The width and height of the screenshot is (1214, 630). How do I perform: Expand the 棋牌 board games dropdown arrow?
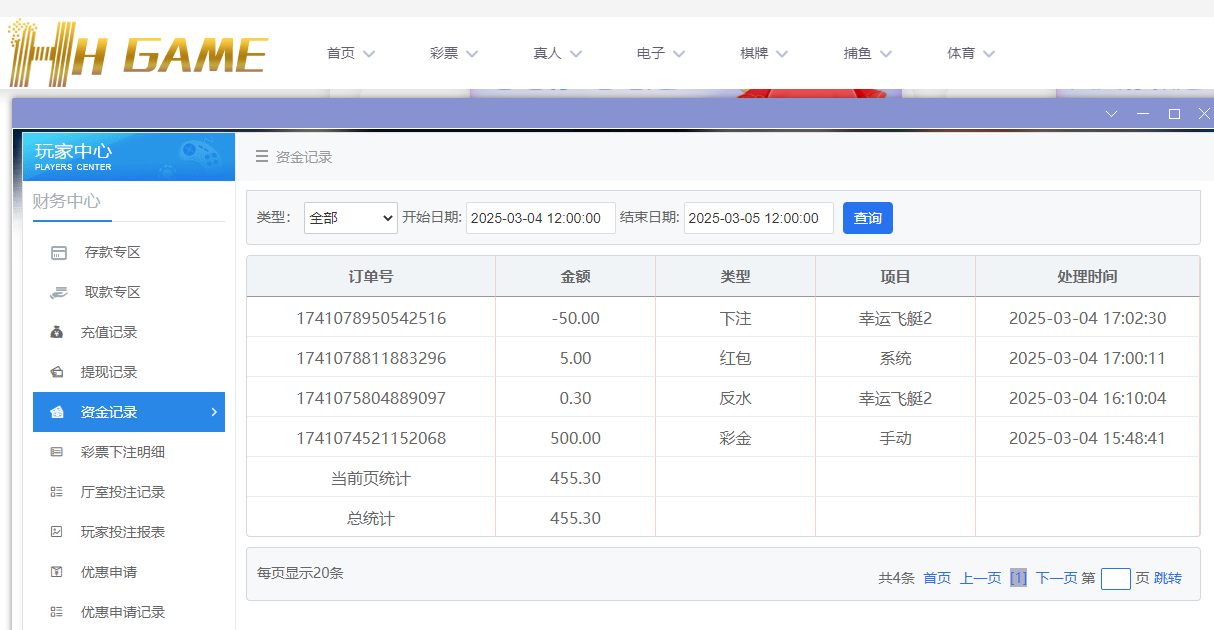click(783, 54)
